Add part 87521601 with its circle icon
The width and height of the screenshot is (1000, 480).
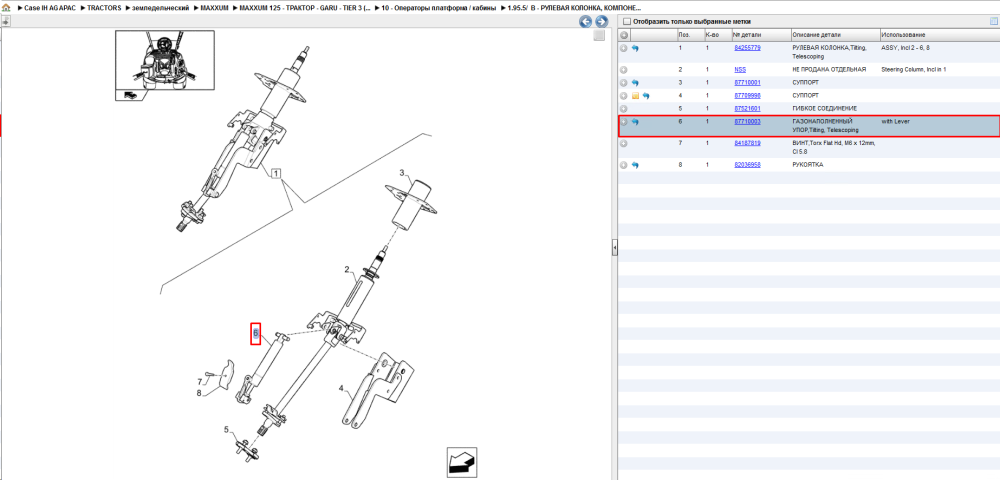[624, 109]
